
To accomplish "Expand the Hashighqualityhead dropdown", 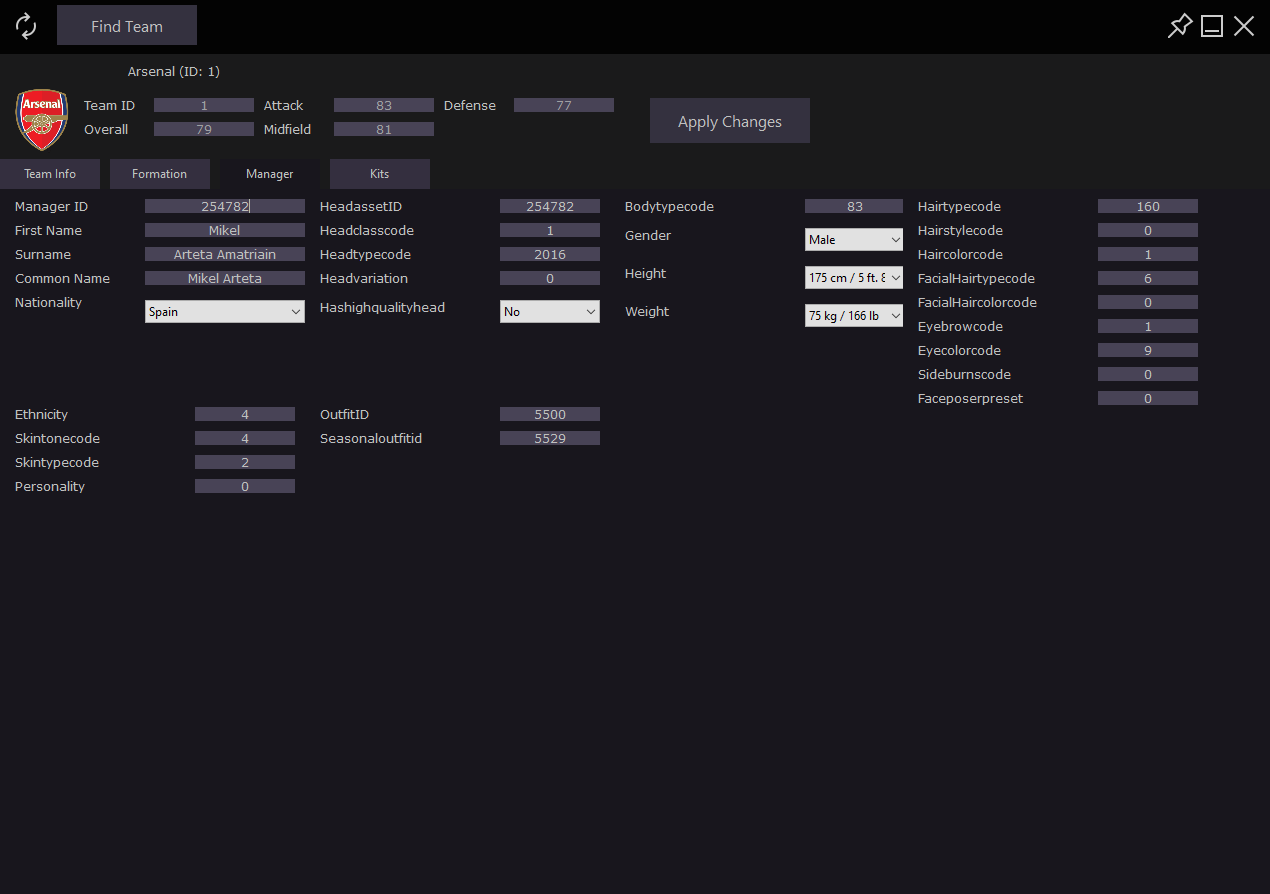I will [550, 311].
